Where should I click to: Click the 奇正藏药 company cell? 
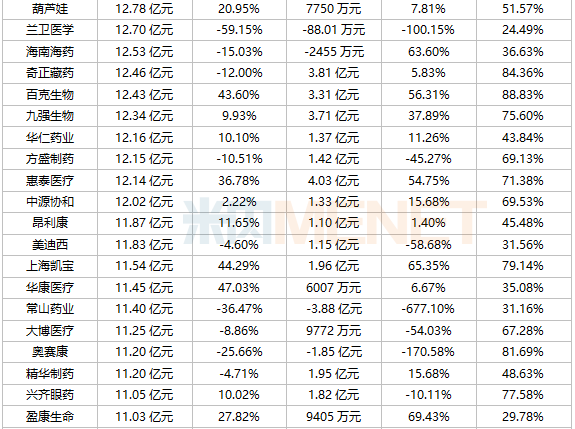point(50,73)
